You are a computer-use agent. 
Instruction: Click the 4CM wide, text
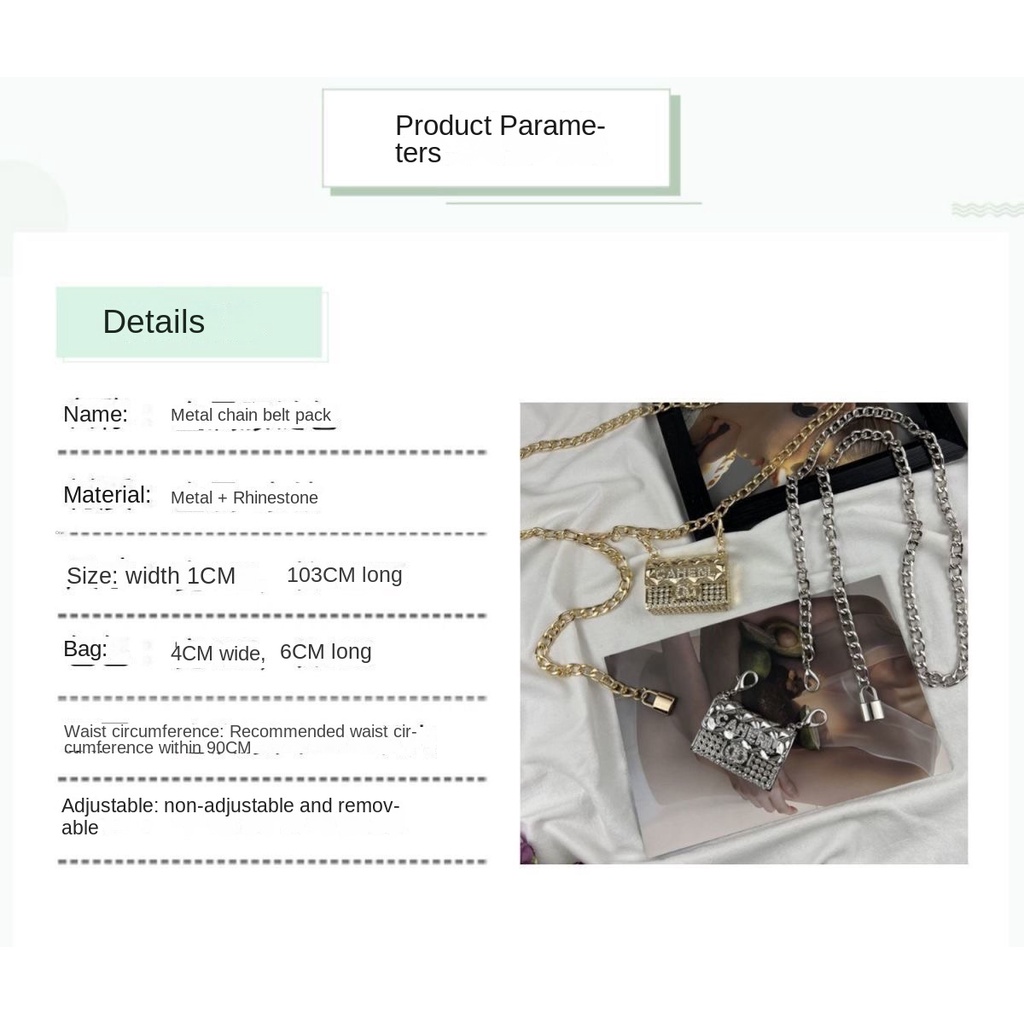point(218,653)
